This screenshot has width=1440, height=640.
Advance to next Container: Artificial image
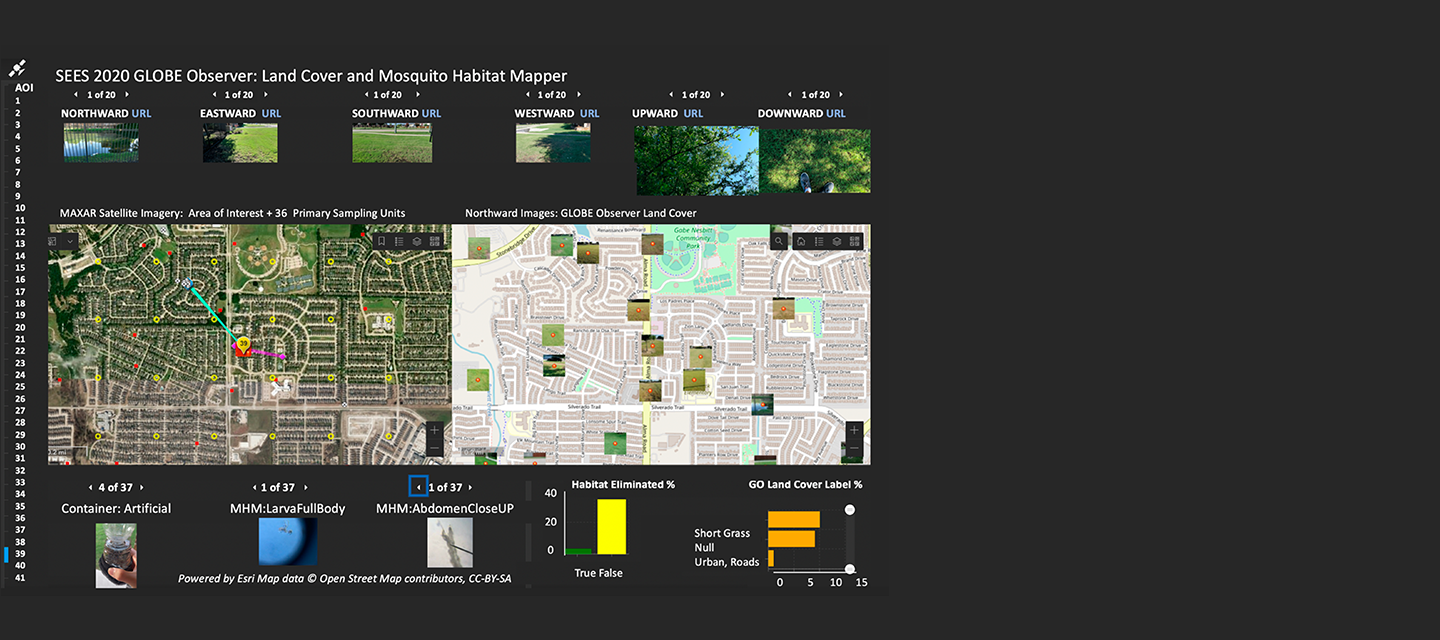142,488
